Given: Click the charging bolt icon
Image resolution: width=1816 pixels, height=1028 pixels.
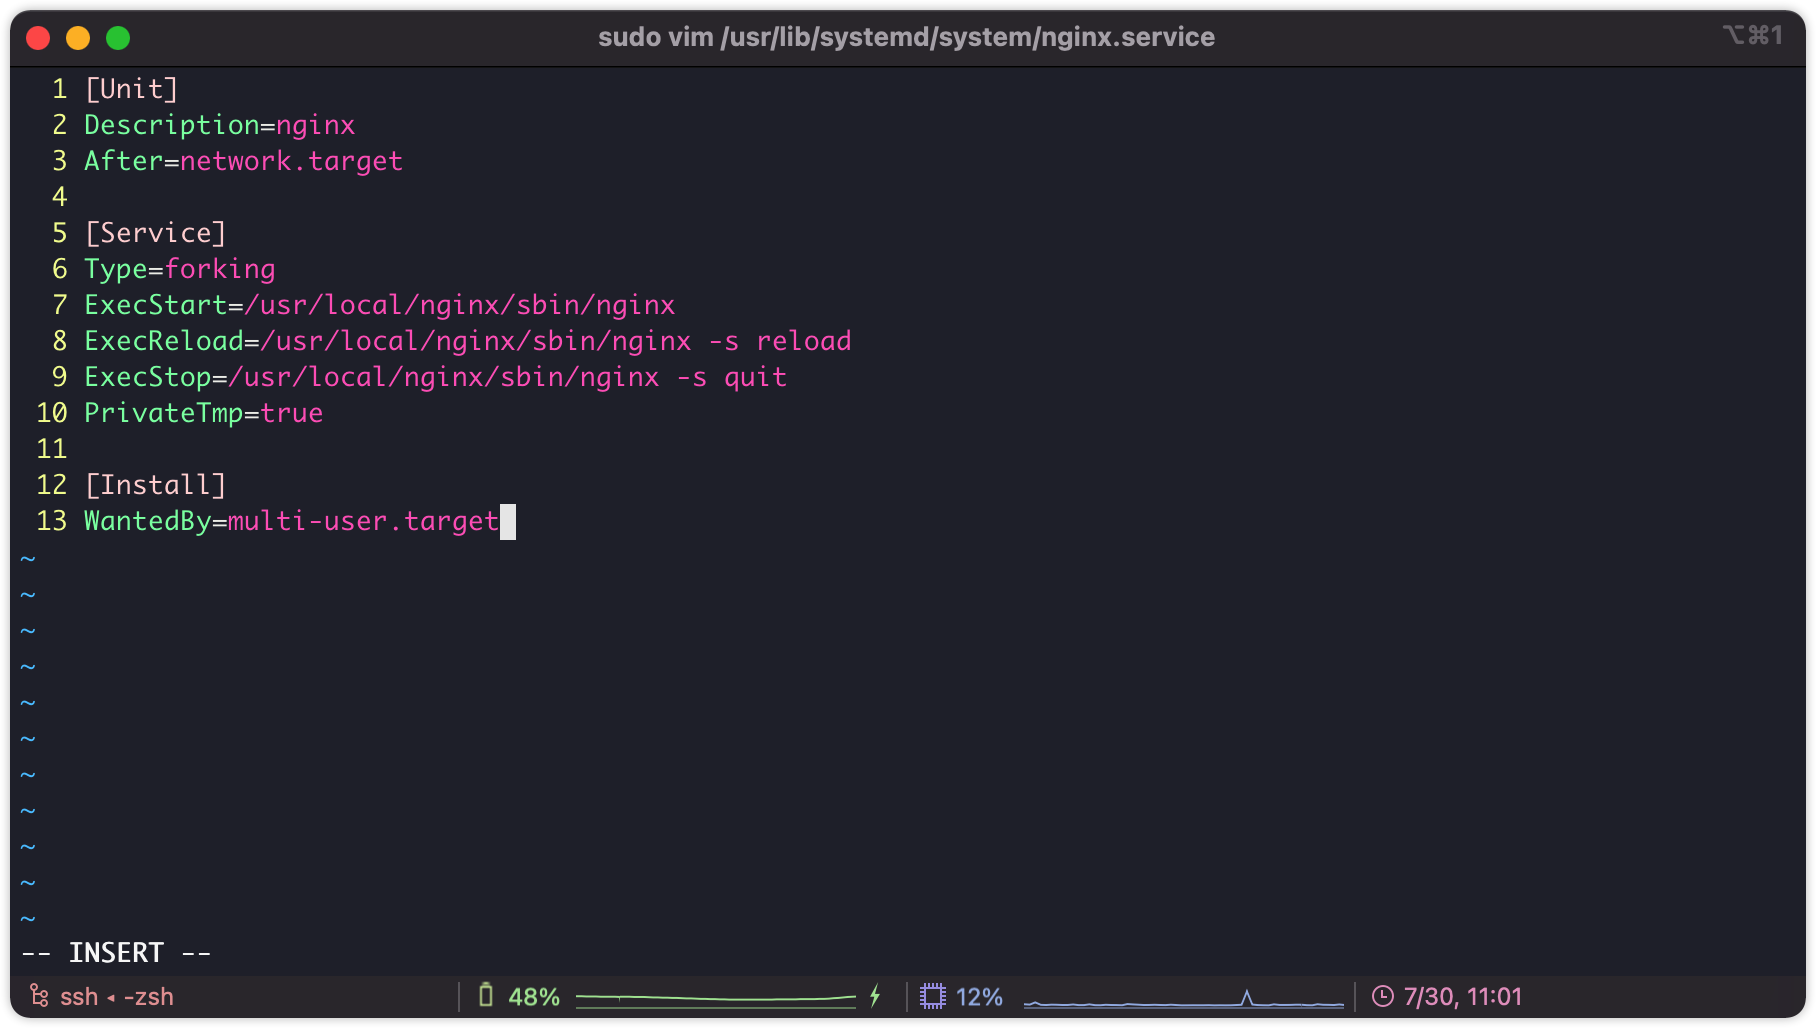Looking at the screenshot, I should pyautogui.click(x=875, y=996).
